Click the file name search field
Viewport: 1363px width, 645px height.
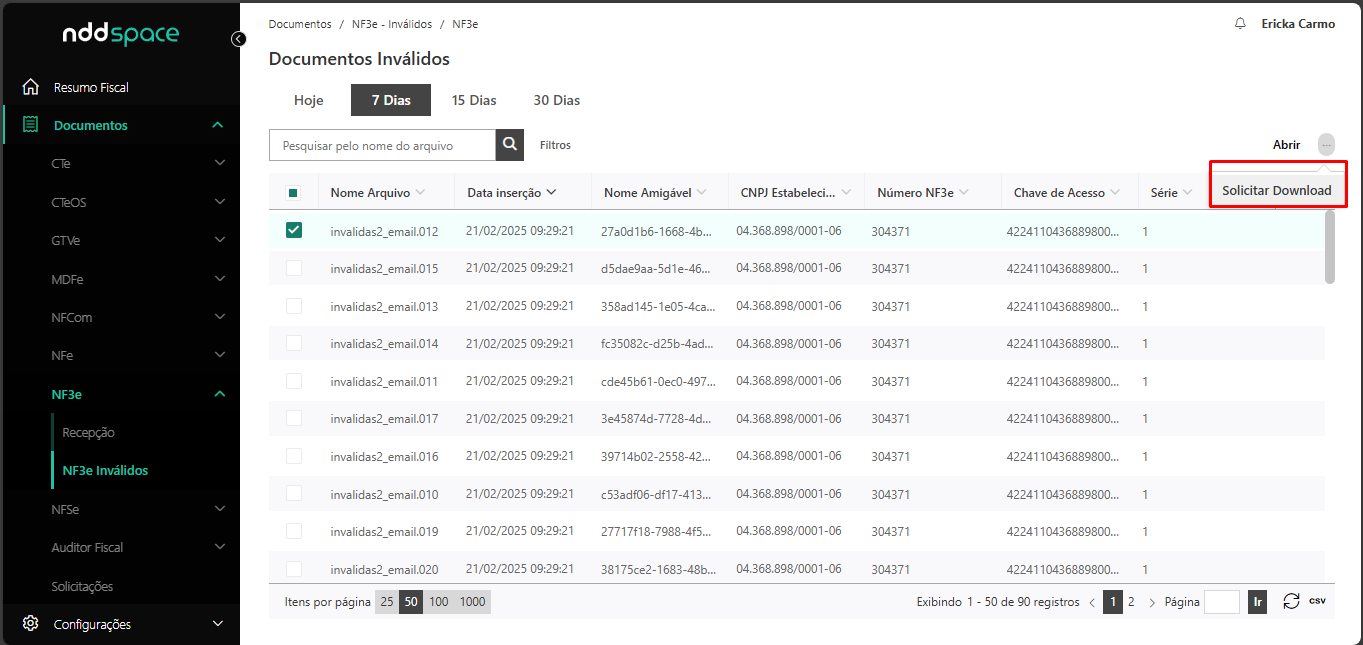coord(382,145)
